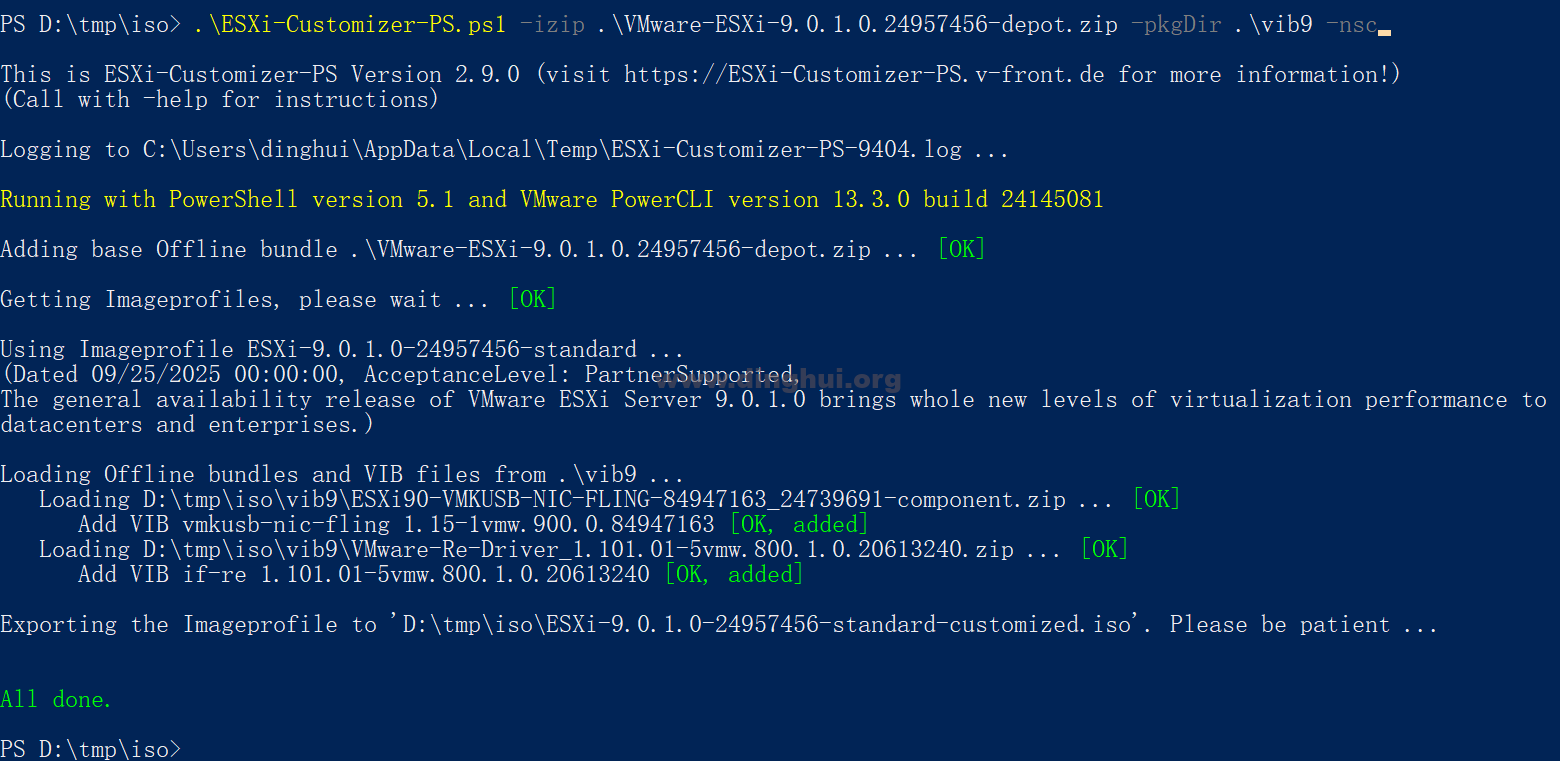Click 'OK, added' beside vmkusb-nic-fling VIB
Screen dimensions: 1560x761
pos(799,525)
